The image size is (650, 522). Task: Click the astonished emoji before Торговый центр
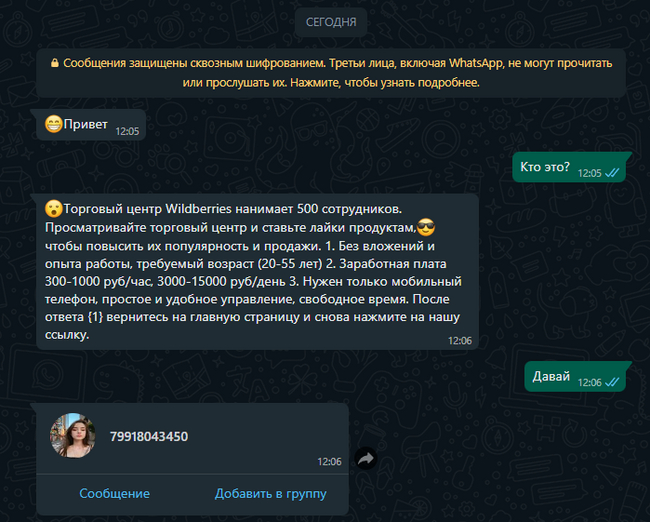pyautogui.click(x=53, y=209)
